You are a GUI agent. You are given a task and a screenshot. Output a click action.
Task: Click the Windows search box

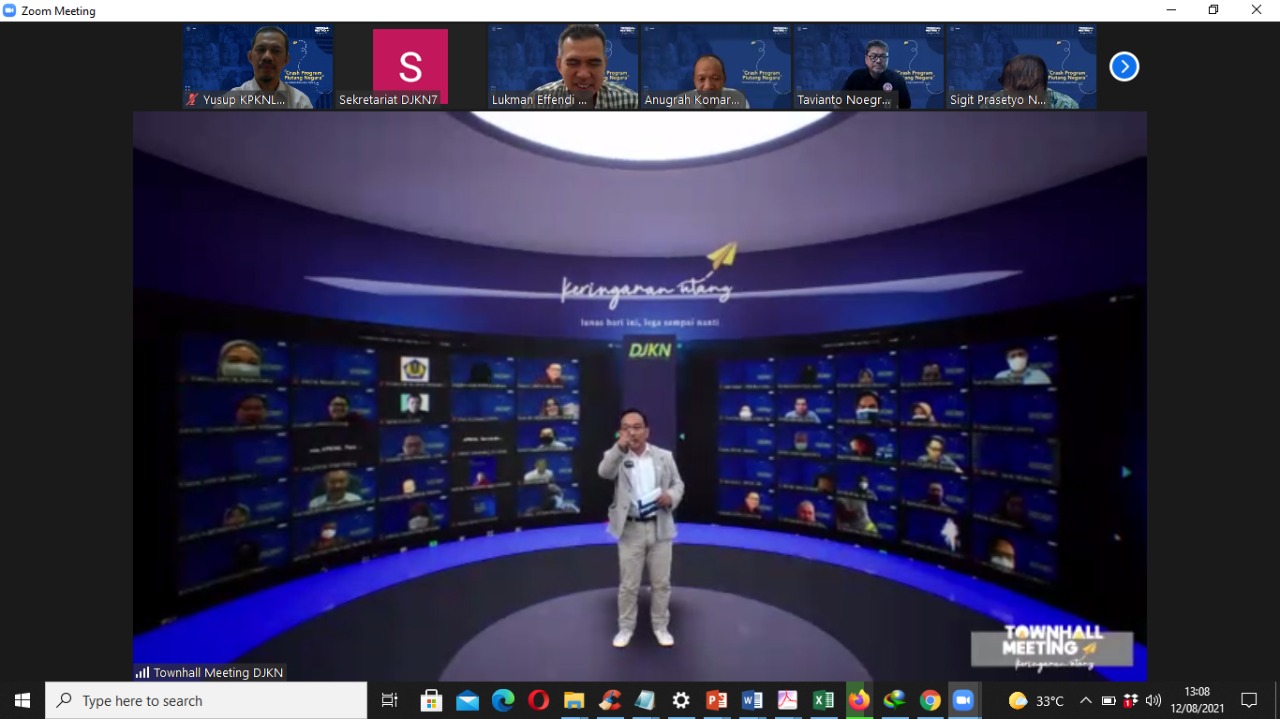(x=206, y=700)
